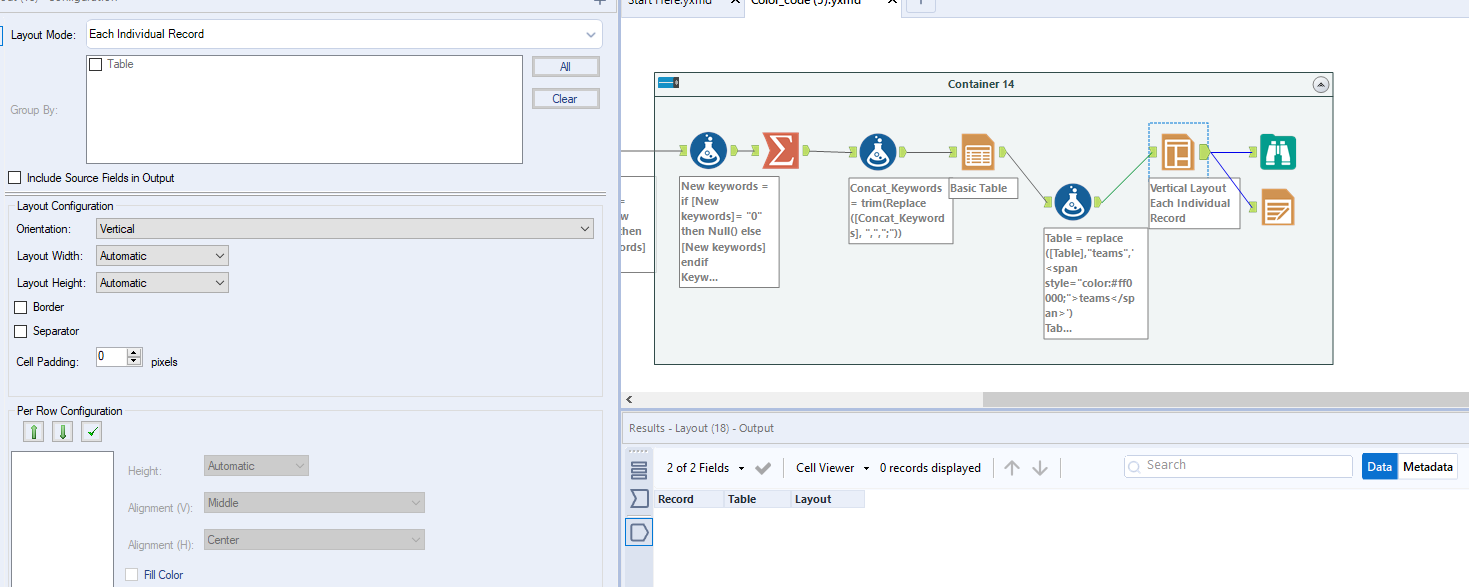Viewport: 1469px width, 587px height.
Task: Switch to the Metadata view in Results
Action: coord(1427,466)
